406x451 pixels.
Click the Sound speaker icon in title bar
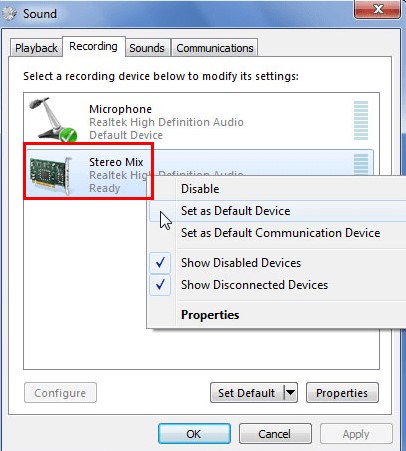pos(9,14)
